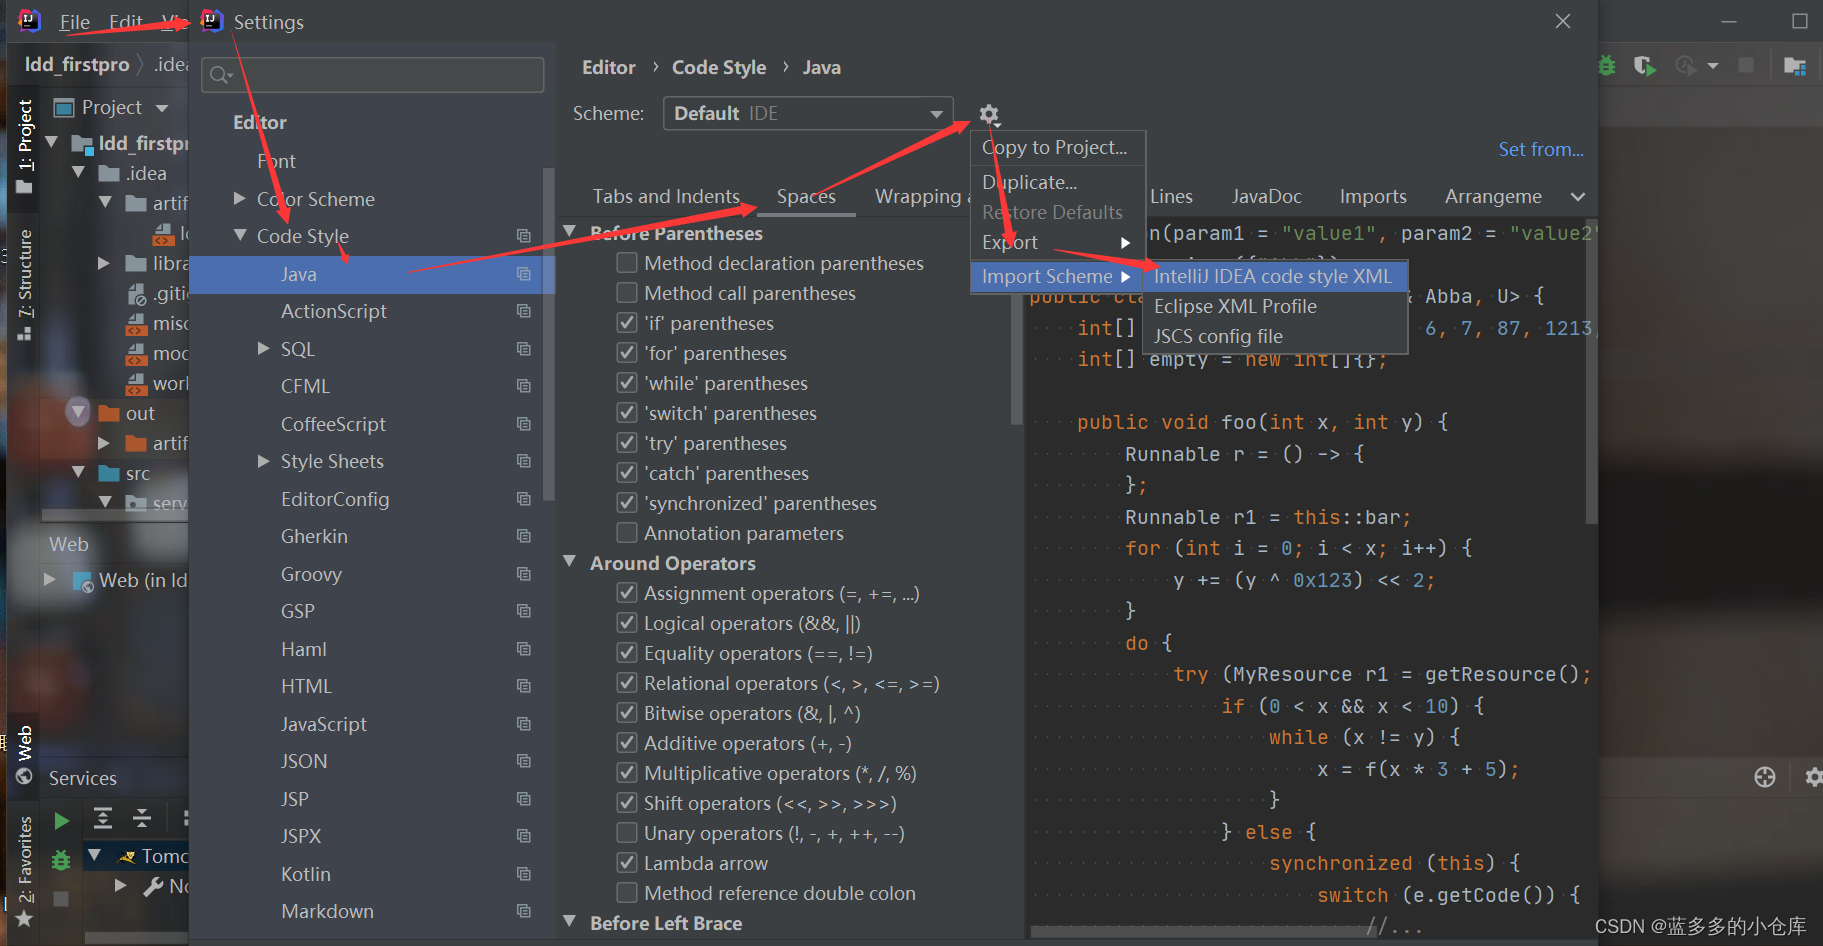Image resolution: width=1823 pixels, height=946 pixels.
Task: Run with Coverage using the shield-play icon
Action: 1643,65
